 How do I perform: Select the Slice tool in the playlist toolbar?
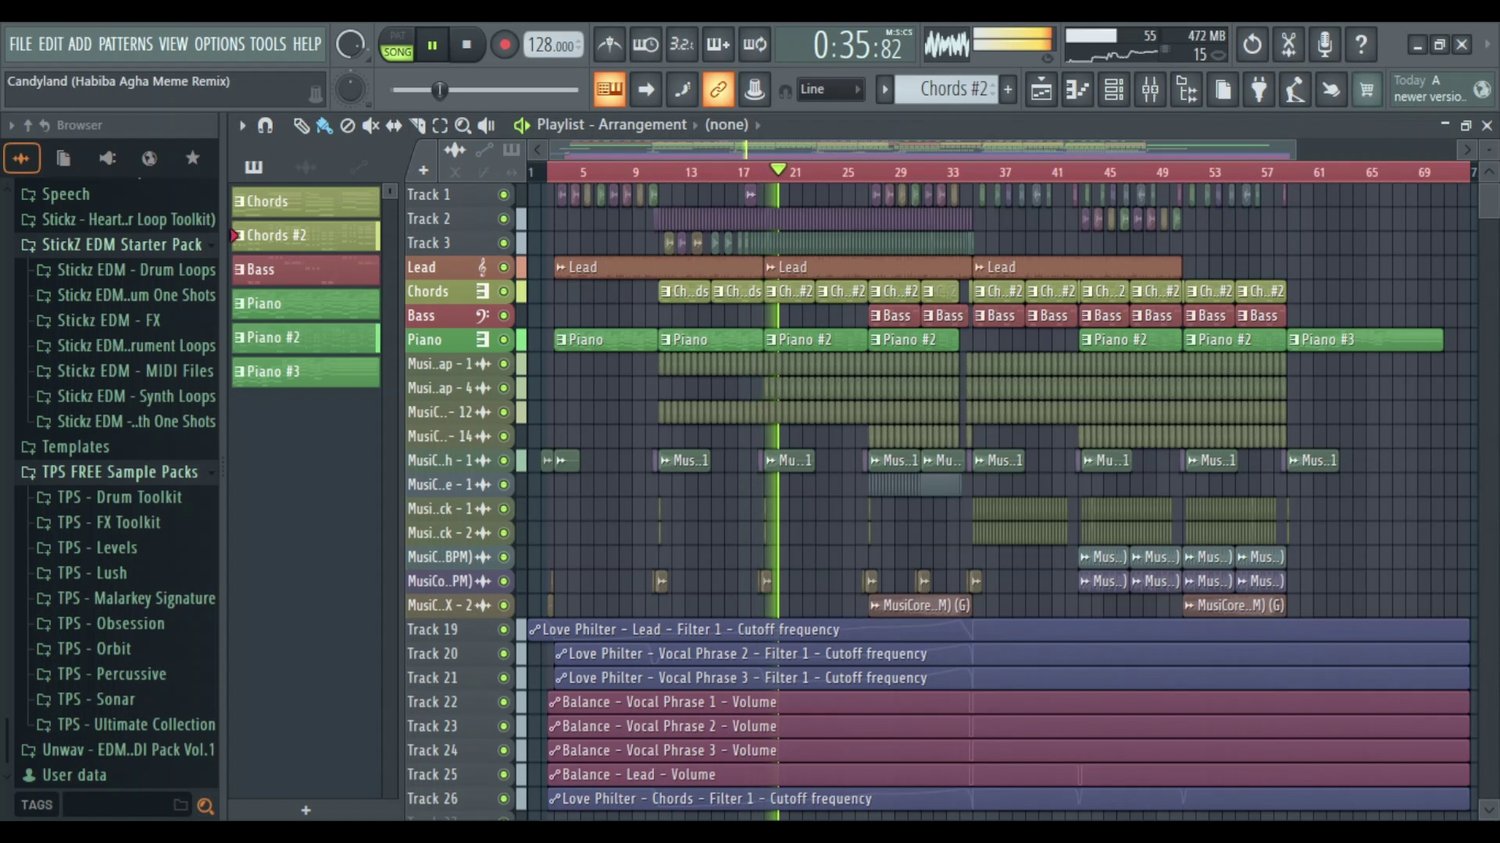pos(417,125)
